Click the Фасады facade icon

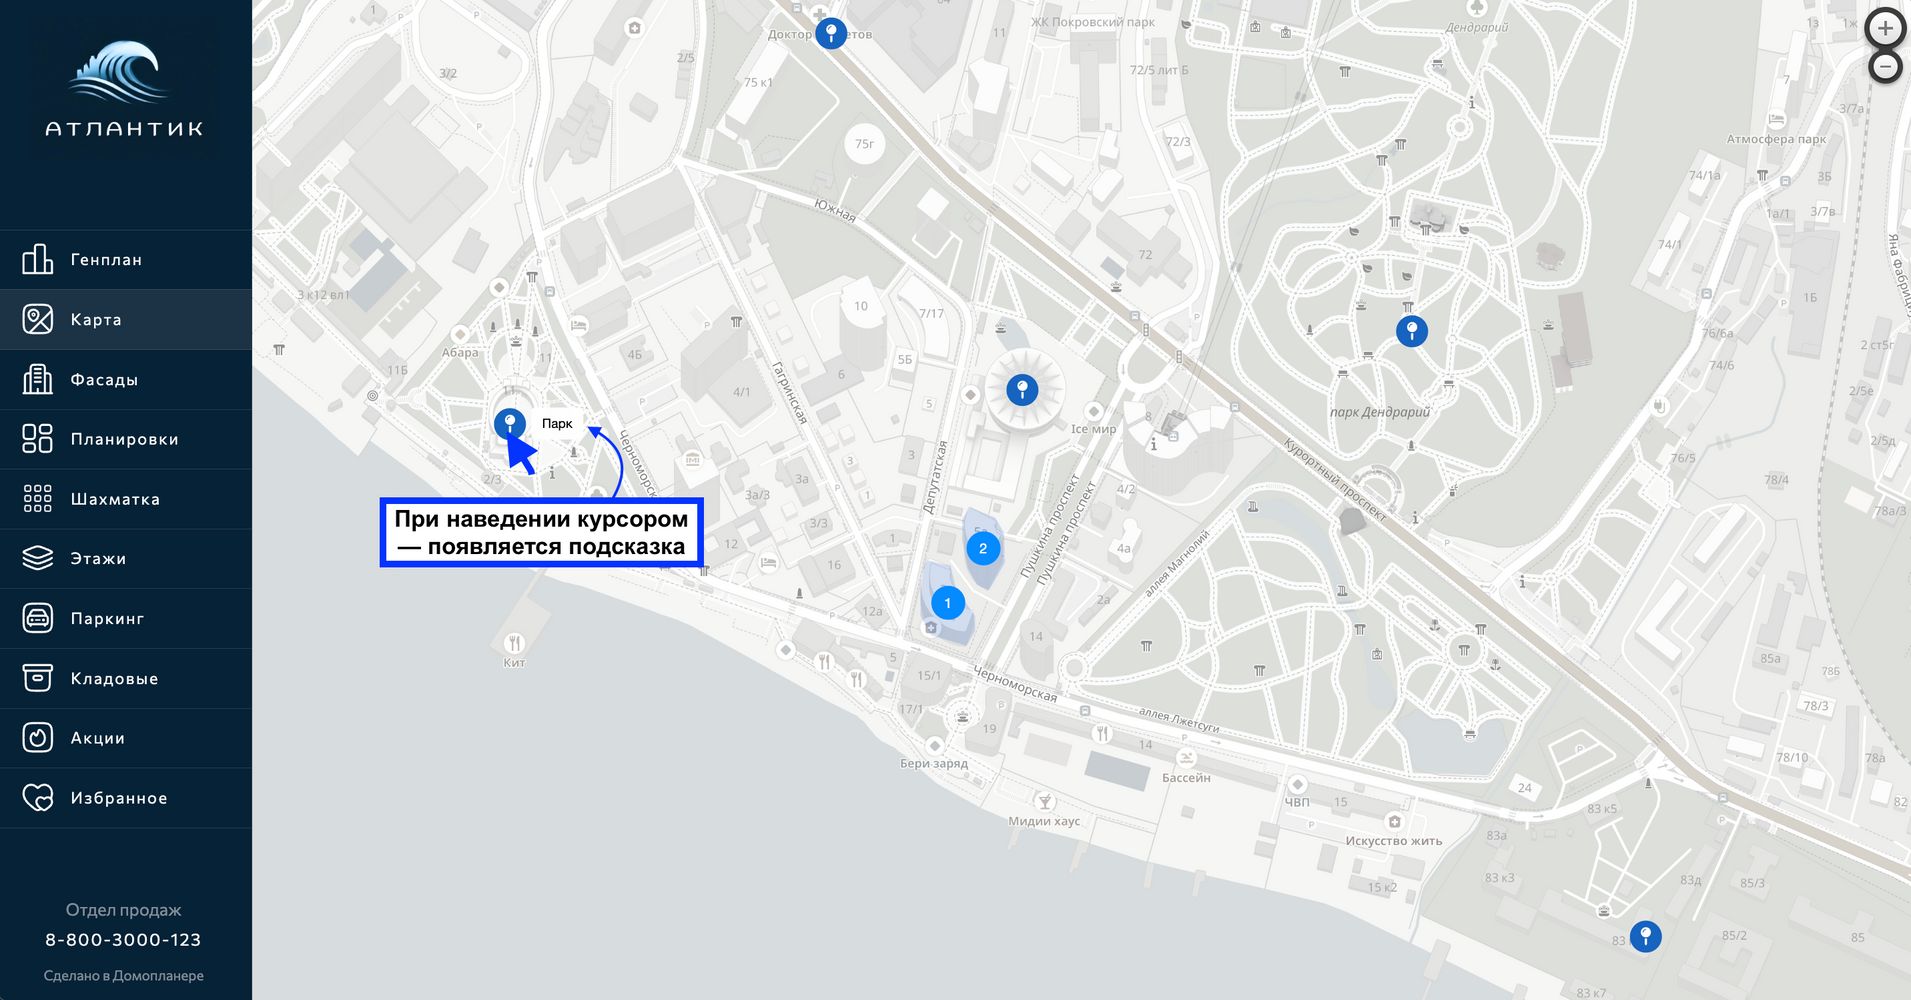37,379
